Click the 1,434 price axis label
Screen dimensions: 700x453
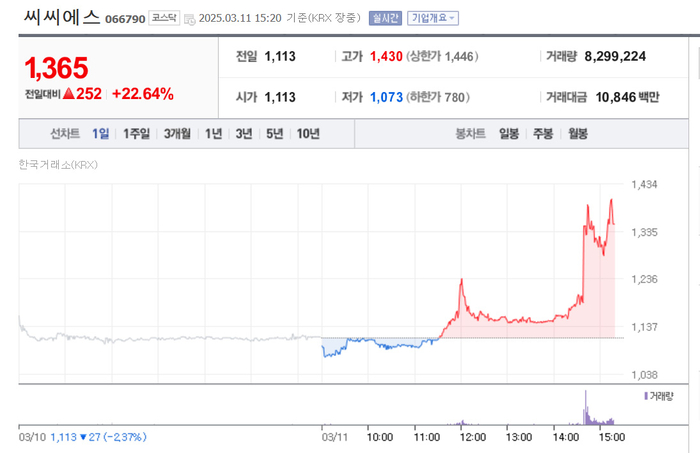coord(644,184)
